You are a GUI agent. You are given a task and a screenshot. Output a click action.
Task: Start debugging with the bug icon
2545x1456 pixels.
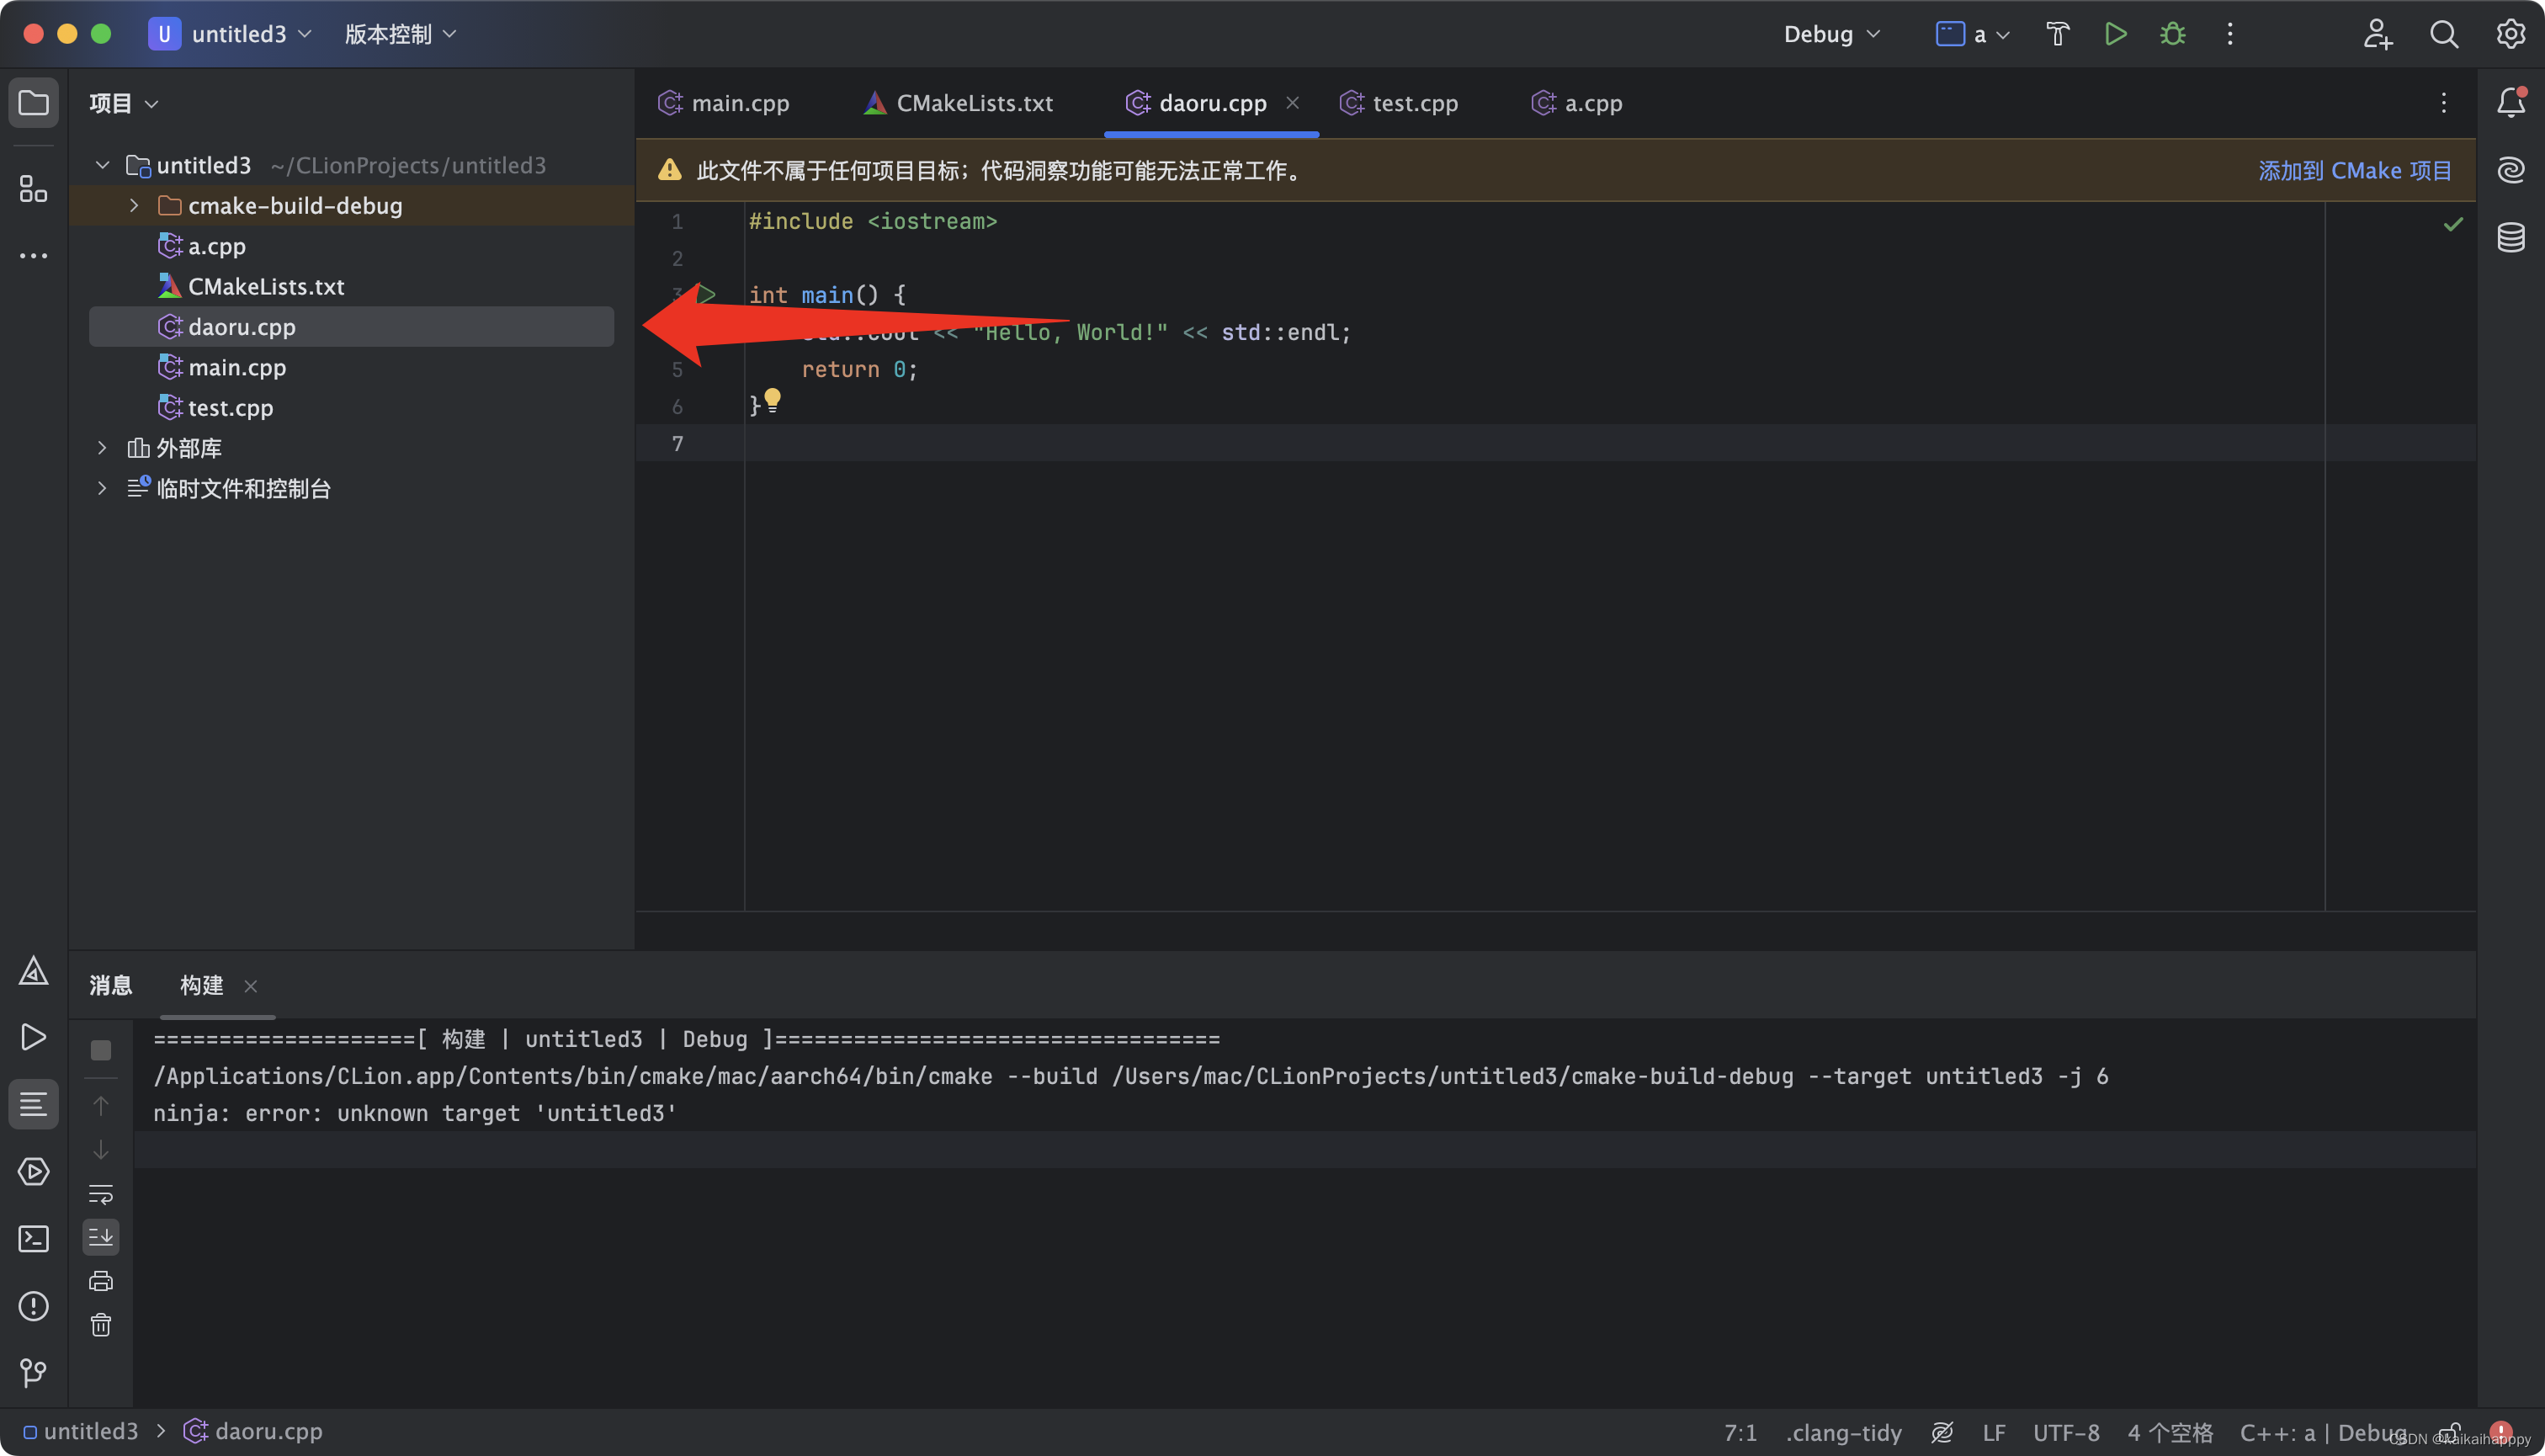coord(2172,34)
